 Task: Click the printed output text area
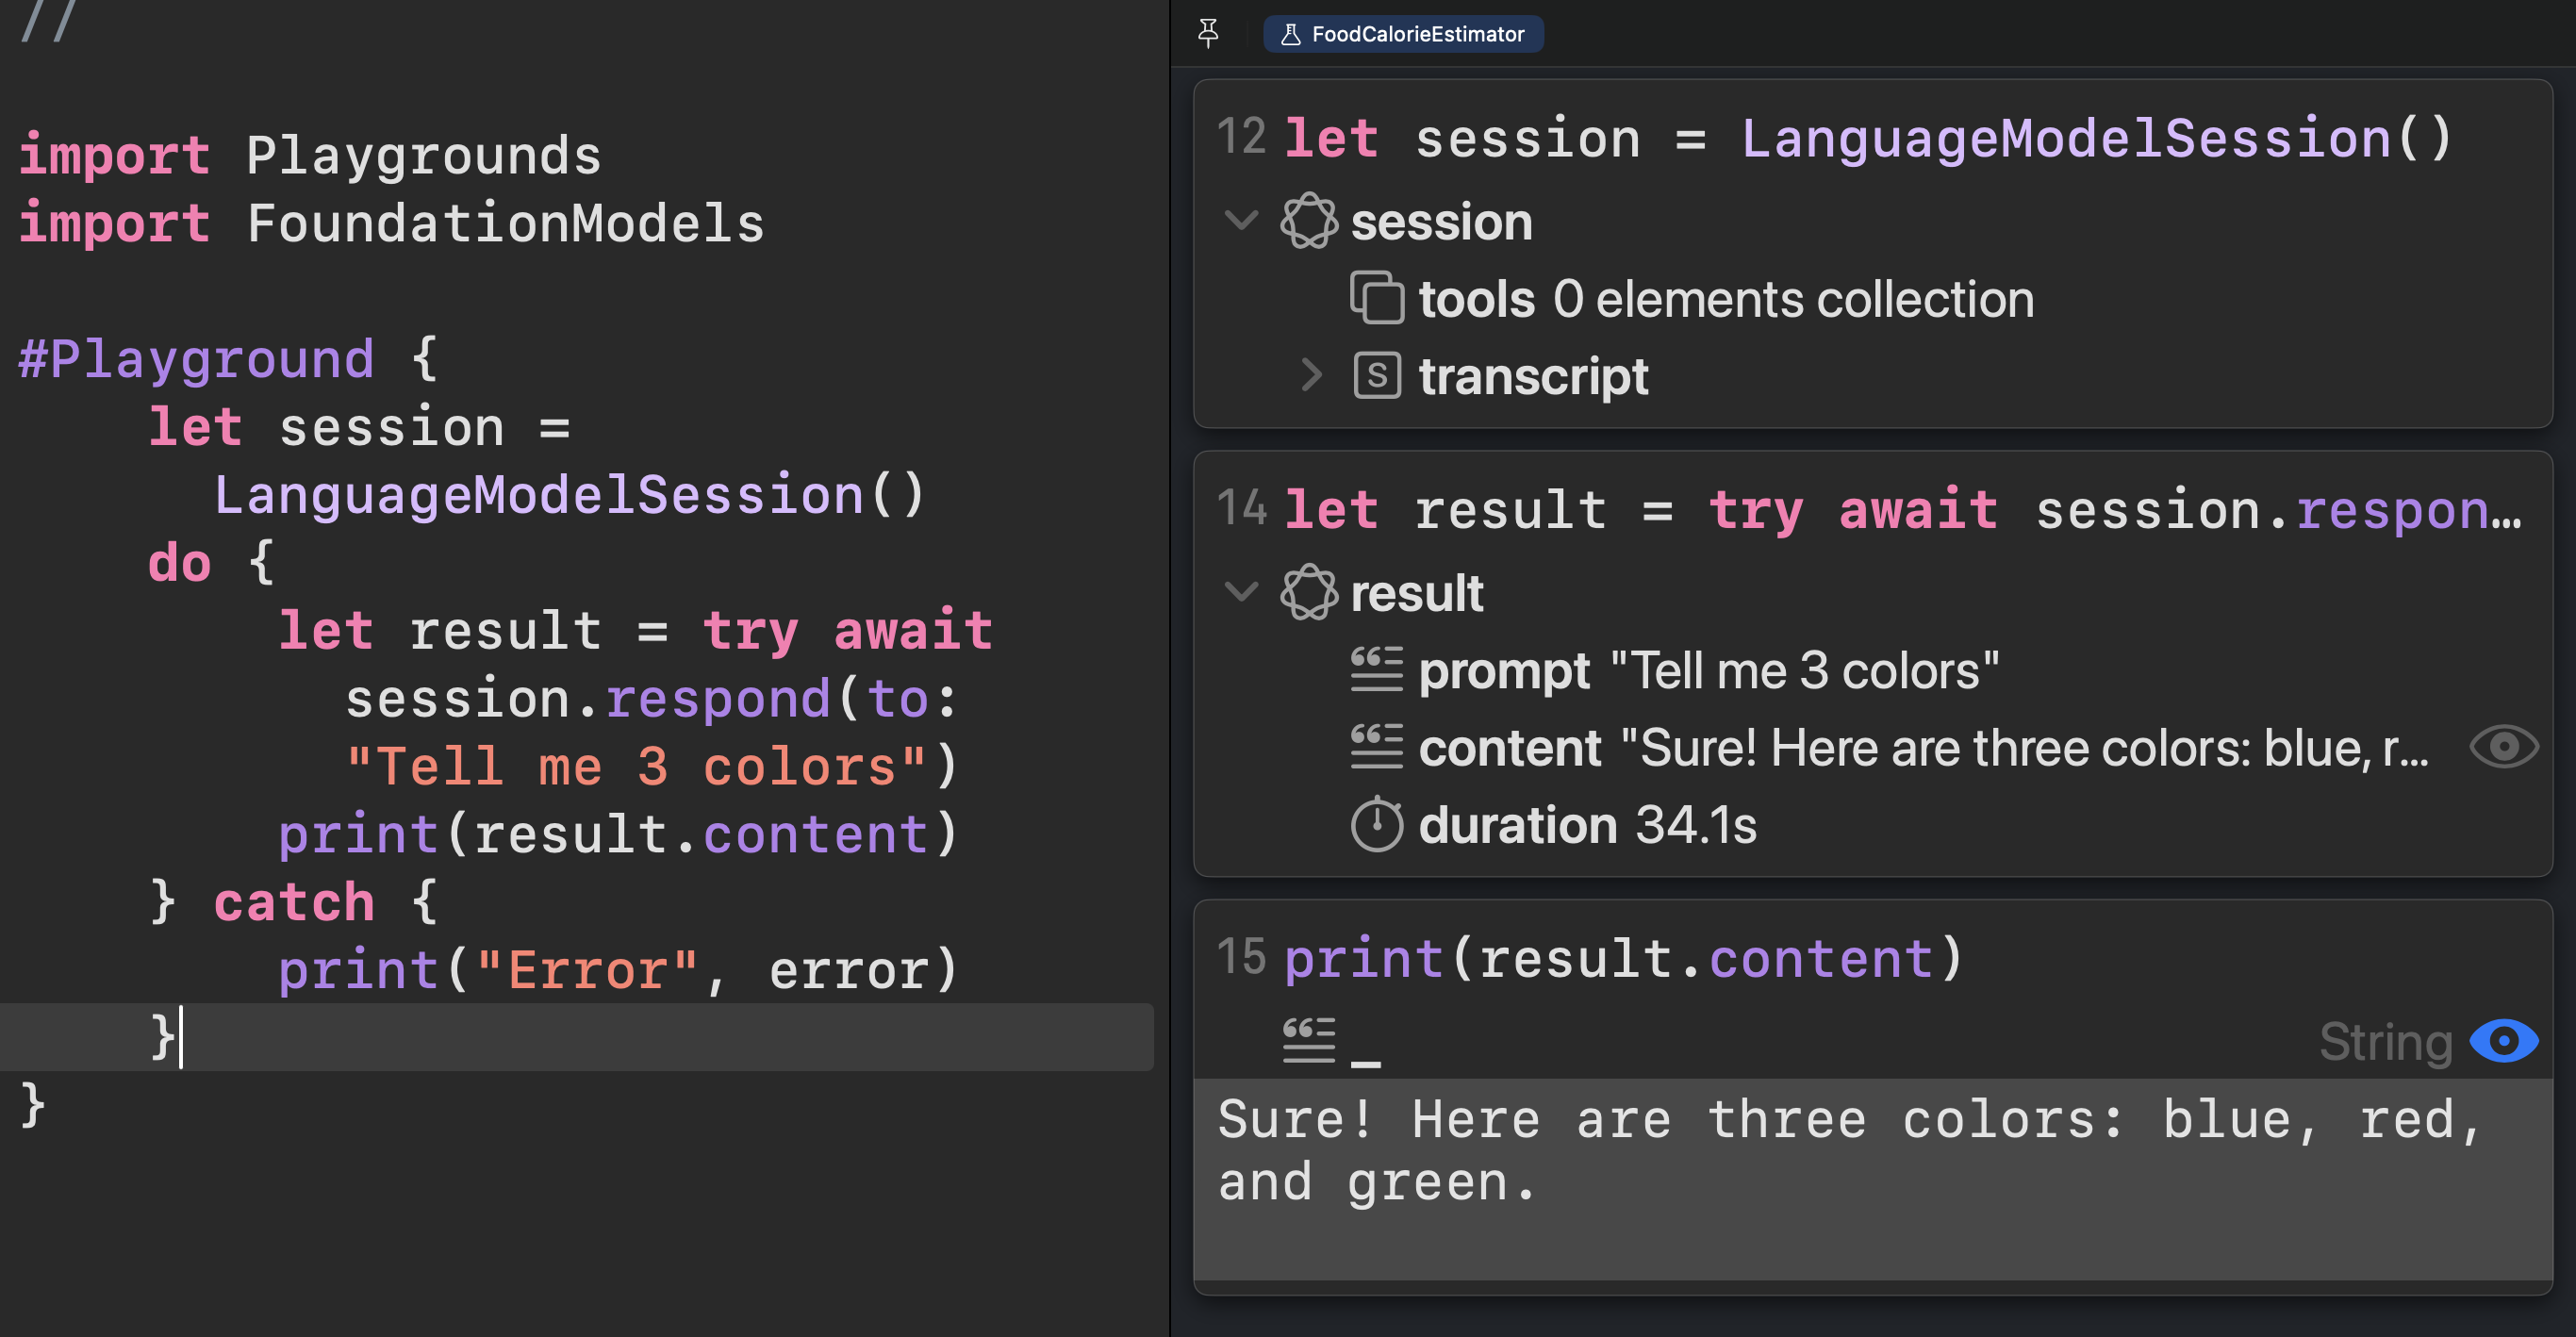(x=1850, y=1152)
